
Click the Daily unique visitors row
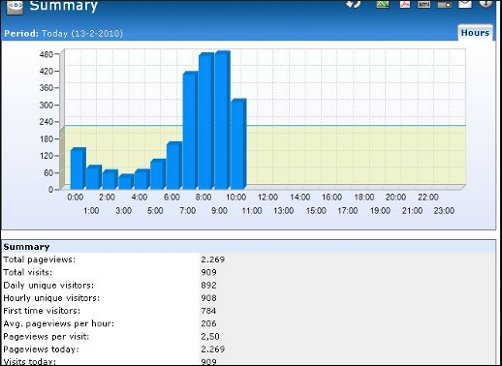[248, 285]
